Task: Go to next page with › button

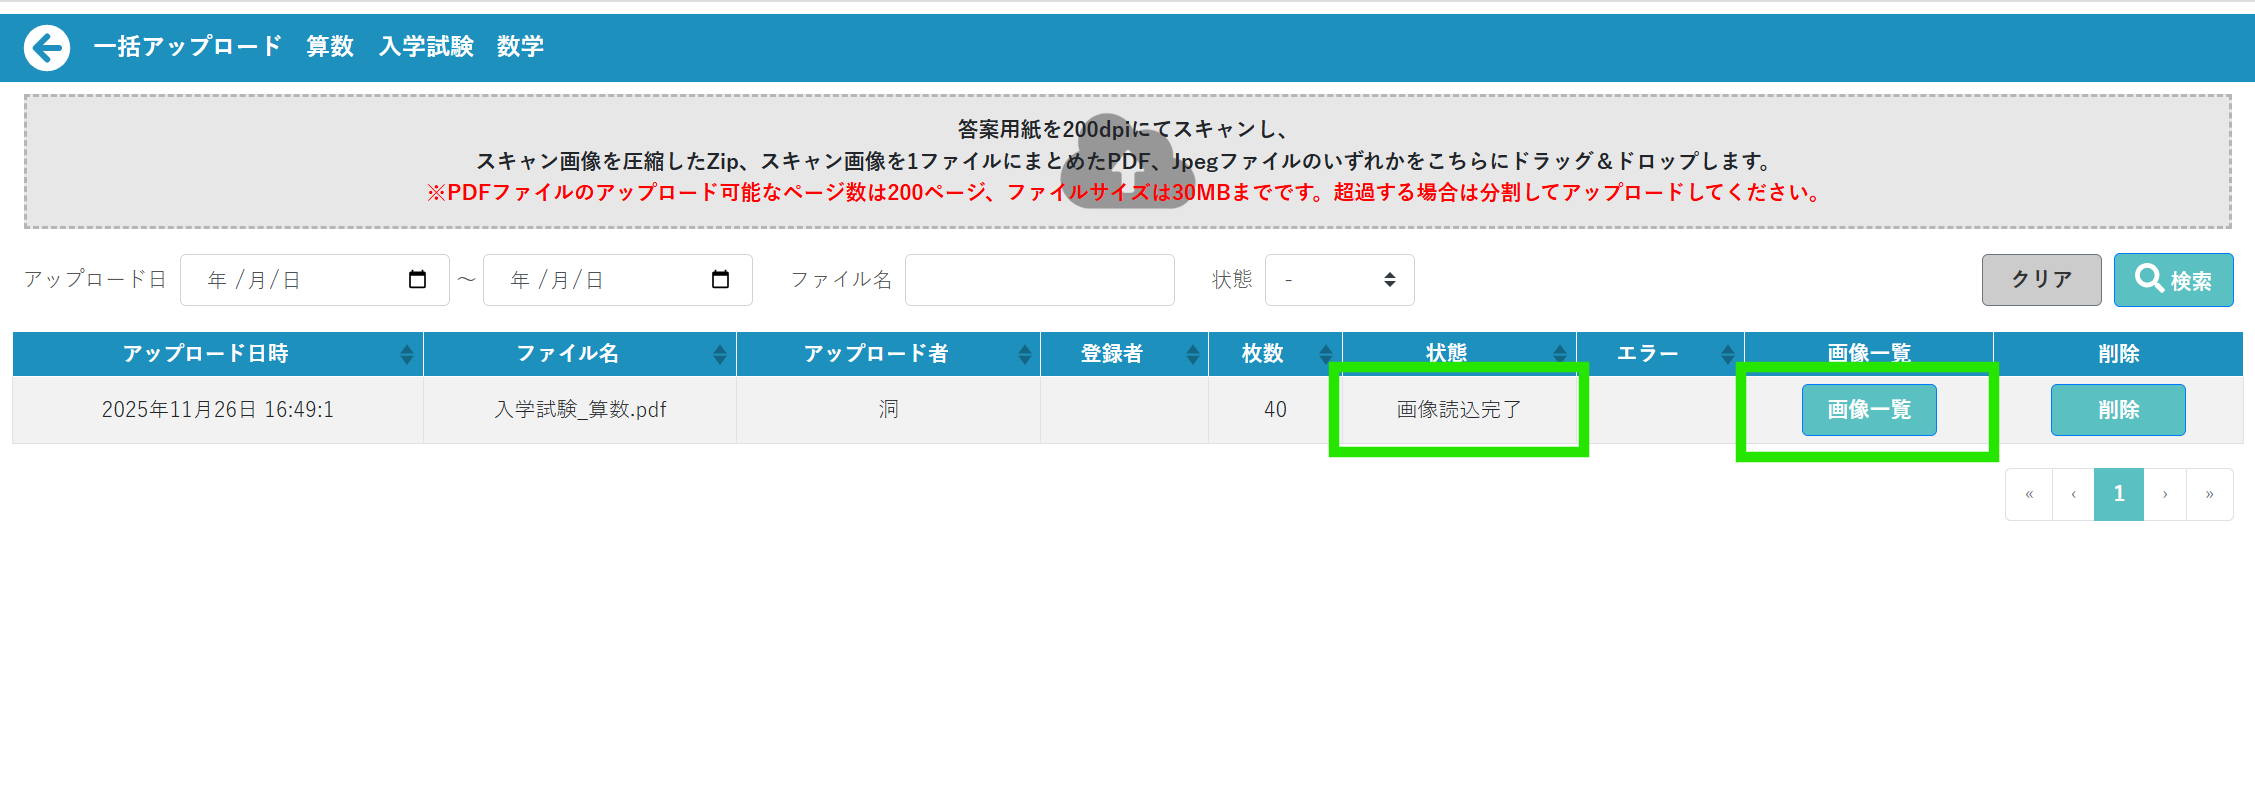Action: point(2165,494)
